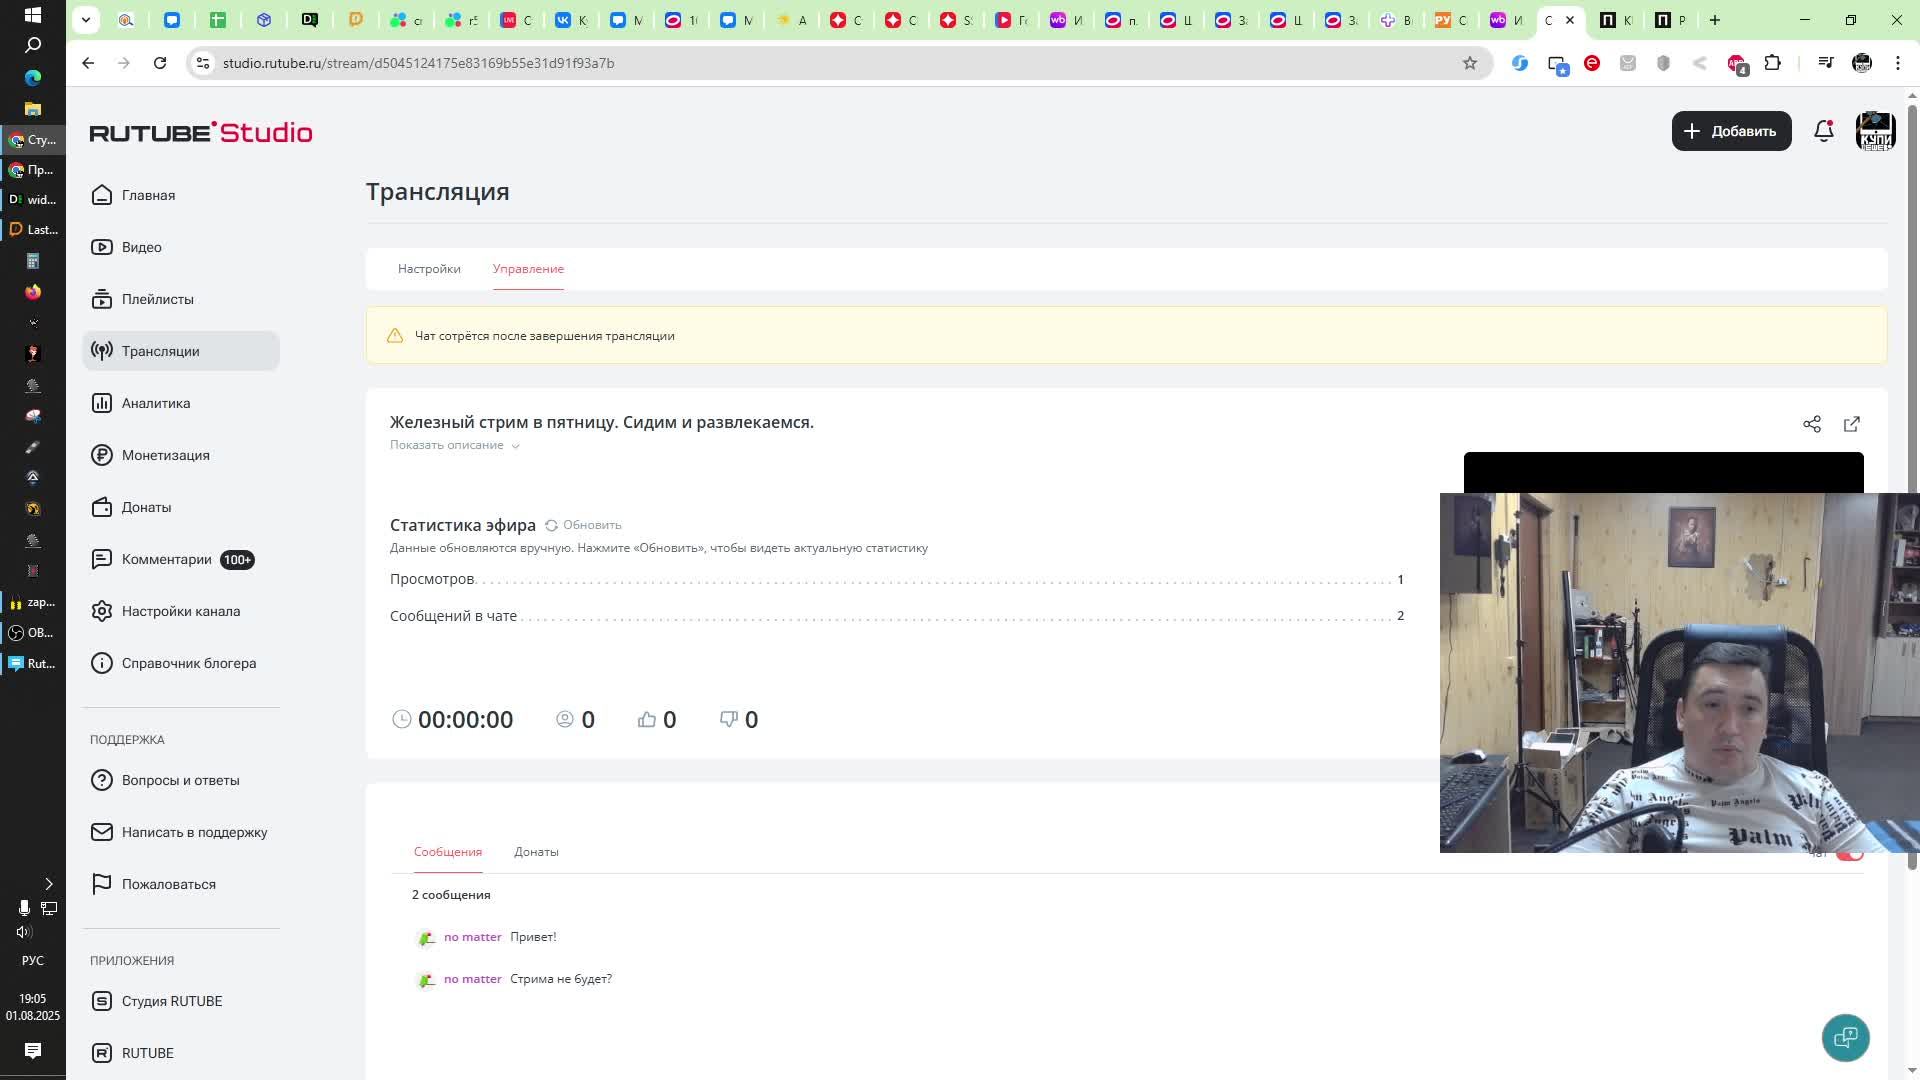Toggle the chat switch

tap(1851, 855)
